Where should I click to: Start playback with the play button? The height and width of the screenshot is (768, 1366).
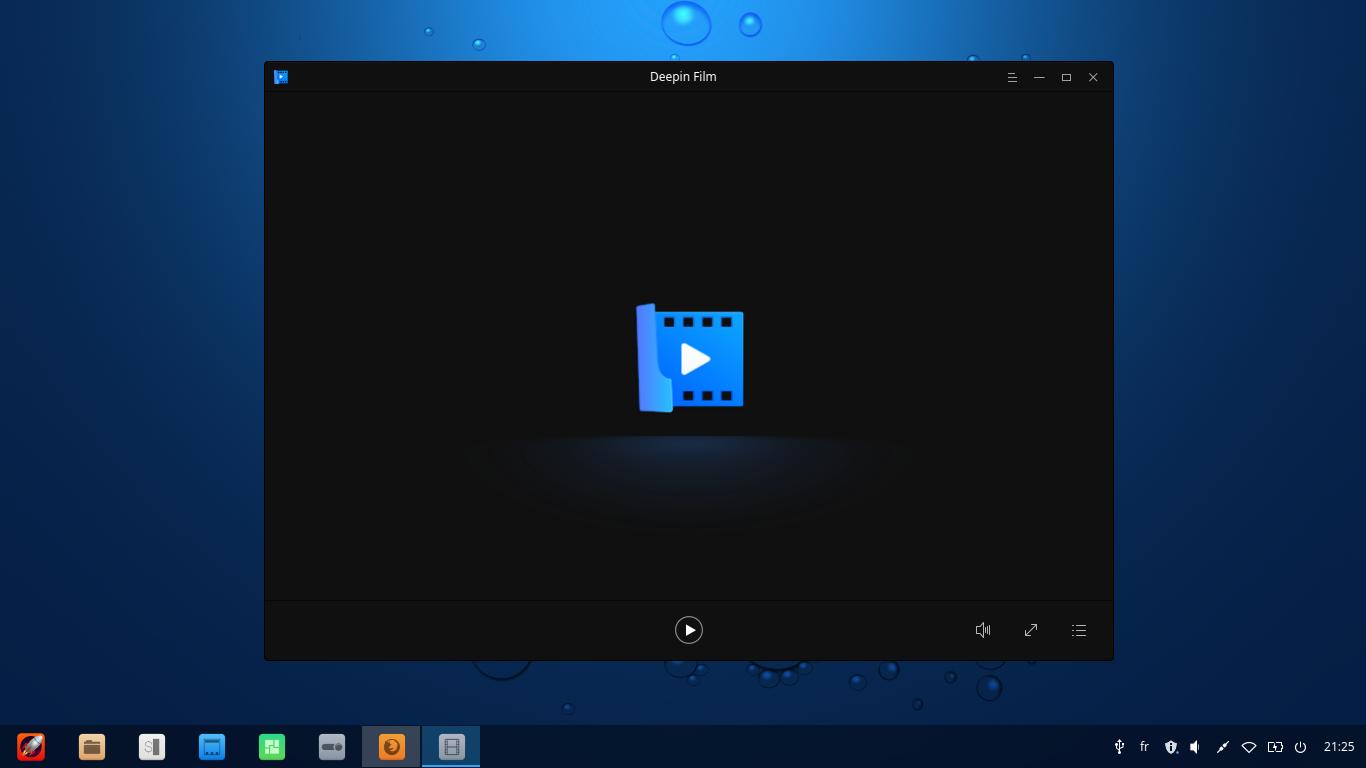(689, 630)
